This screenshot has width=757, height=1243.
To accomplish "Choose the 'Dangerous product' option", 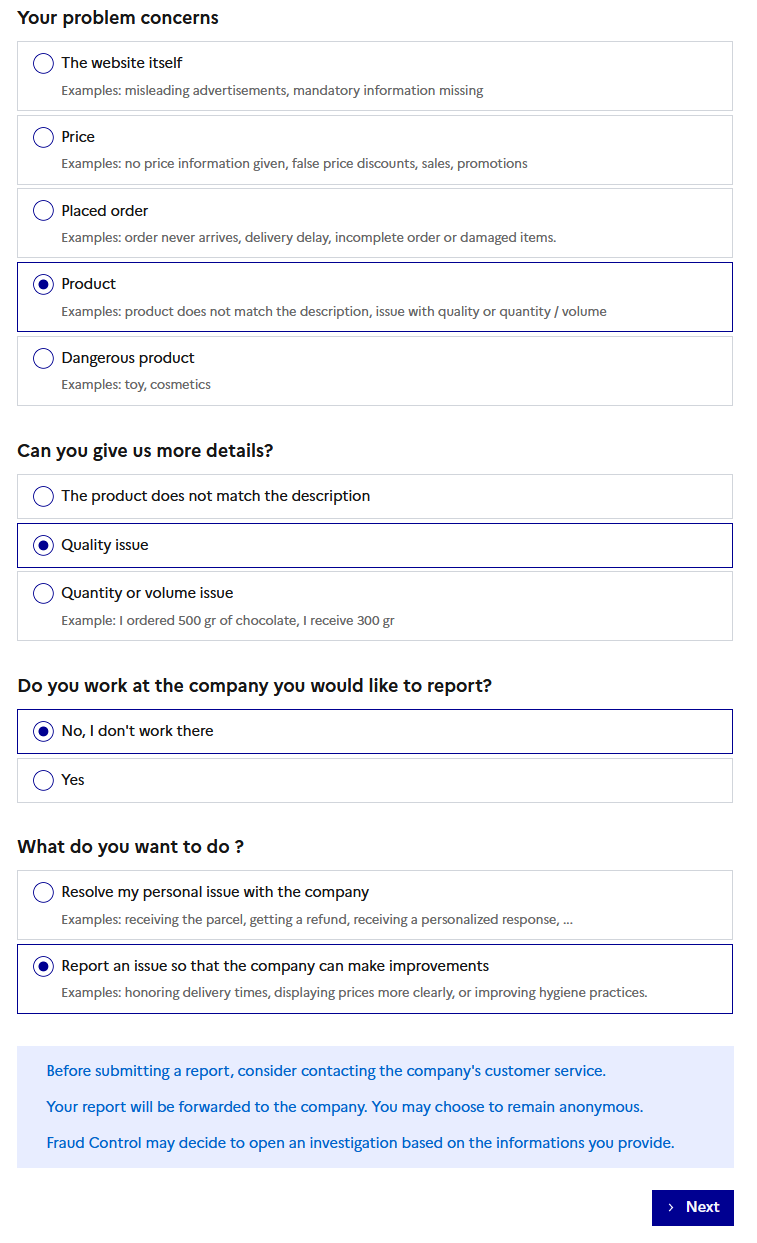I will click(x=43, y=358).
